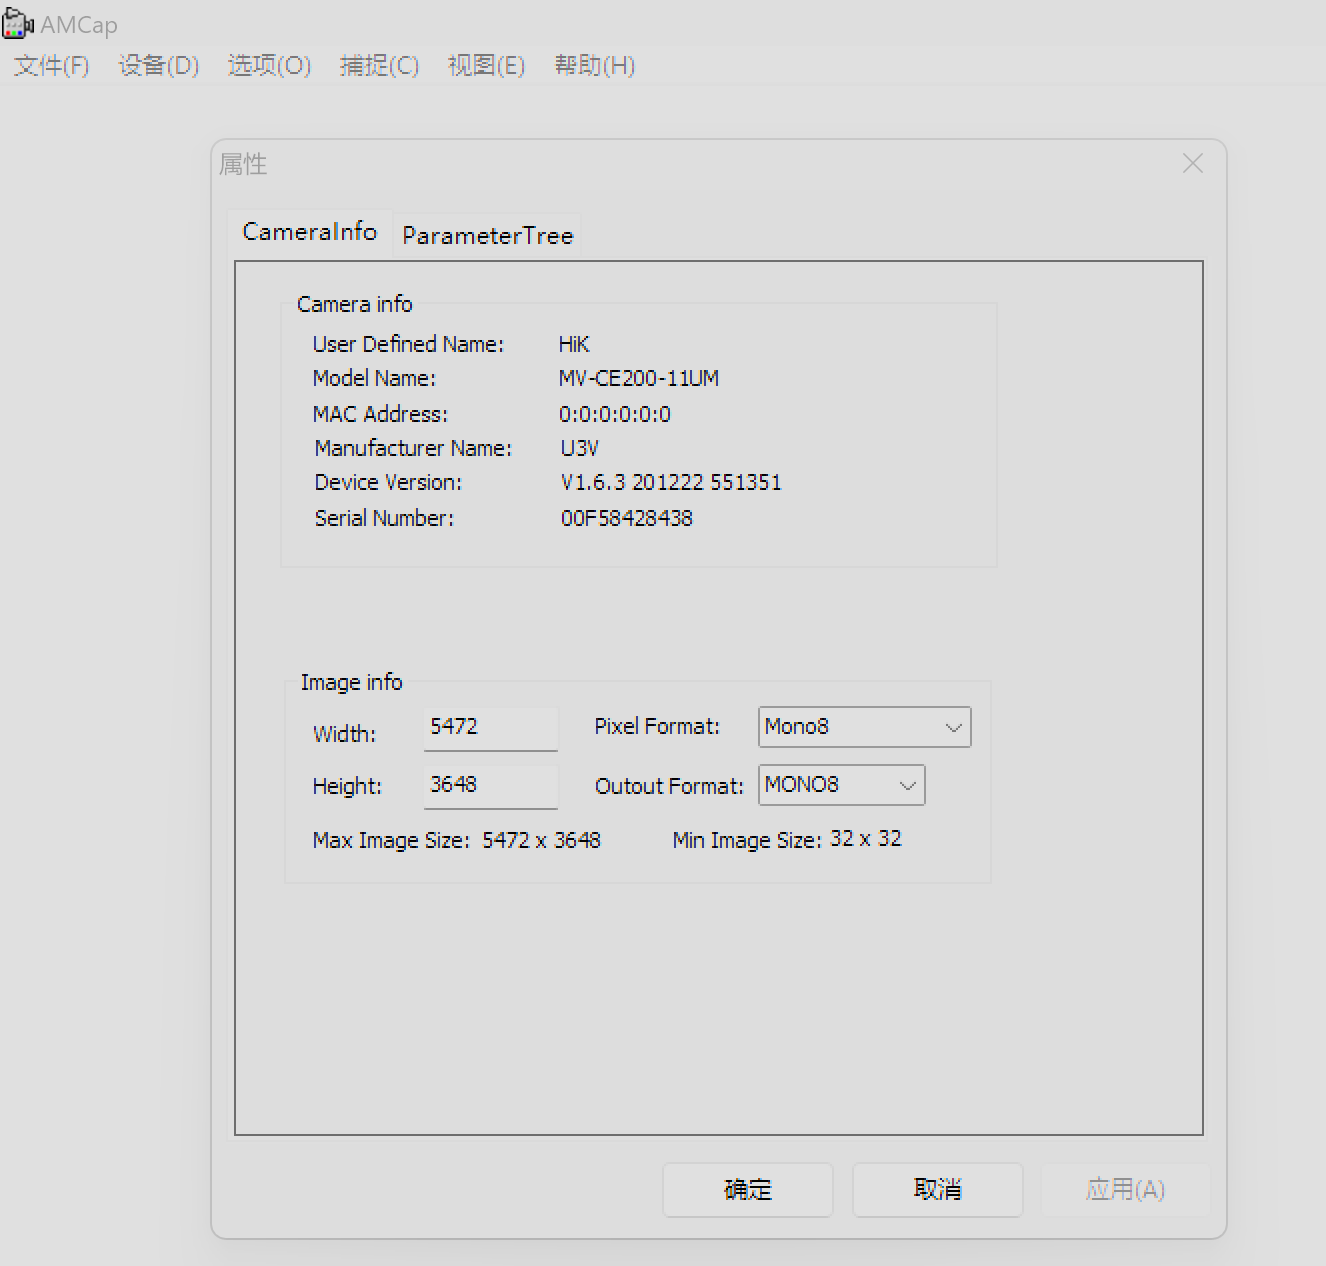Click the Max Image Size 5472 x 3648 value

(x=541, y=840)
